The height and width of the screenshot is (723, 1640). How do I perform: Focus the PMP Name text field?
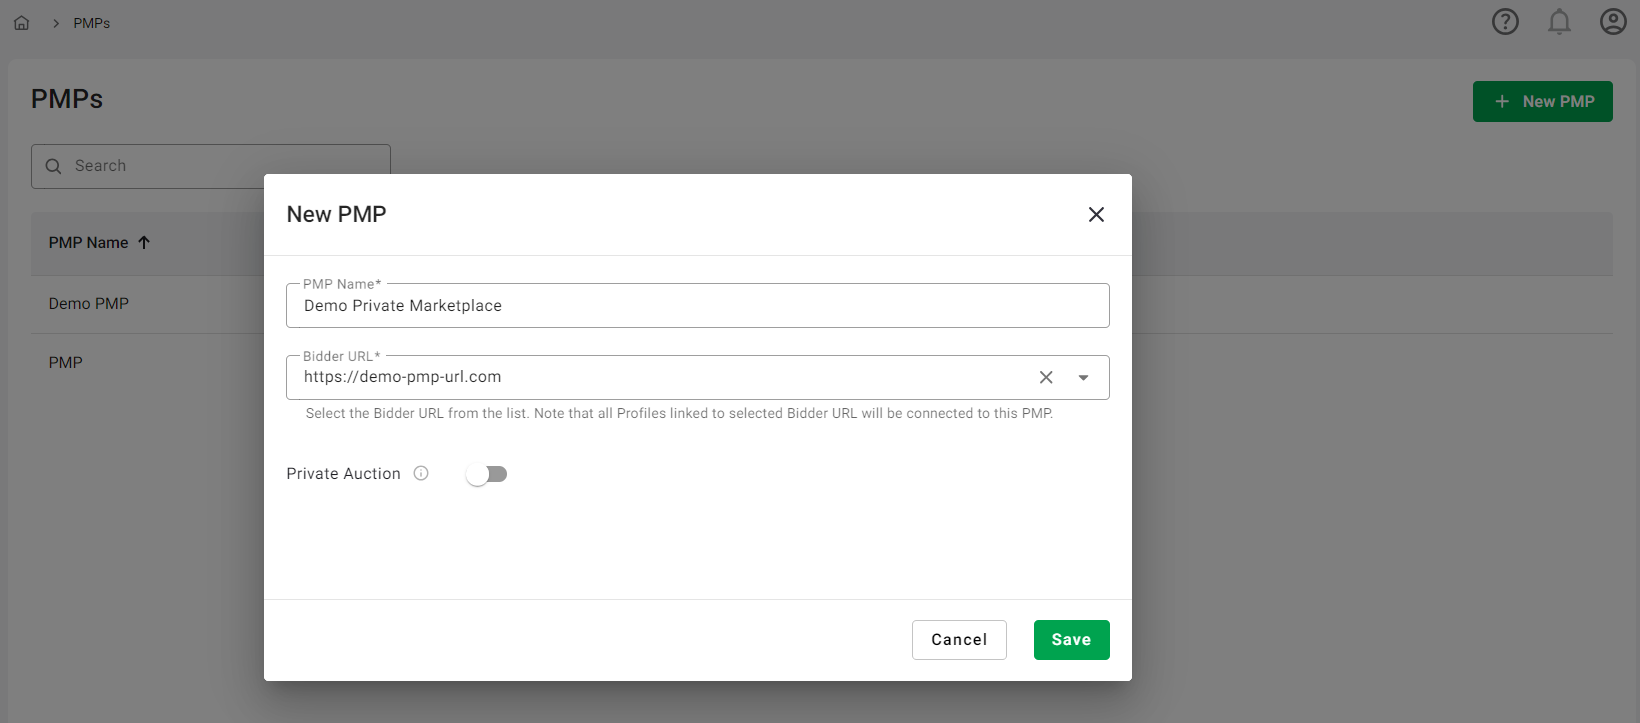pyautogui.click(x=697, y=306)
